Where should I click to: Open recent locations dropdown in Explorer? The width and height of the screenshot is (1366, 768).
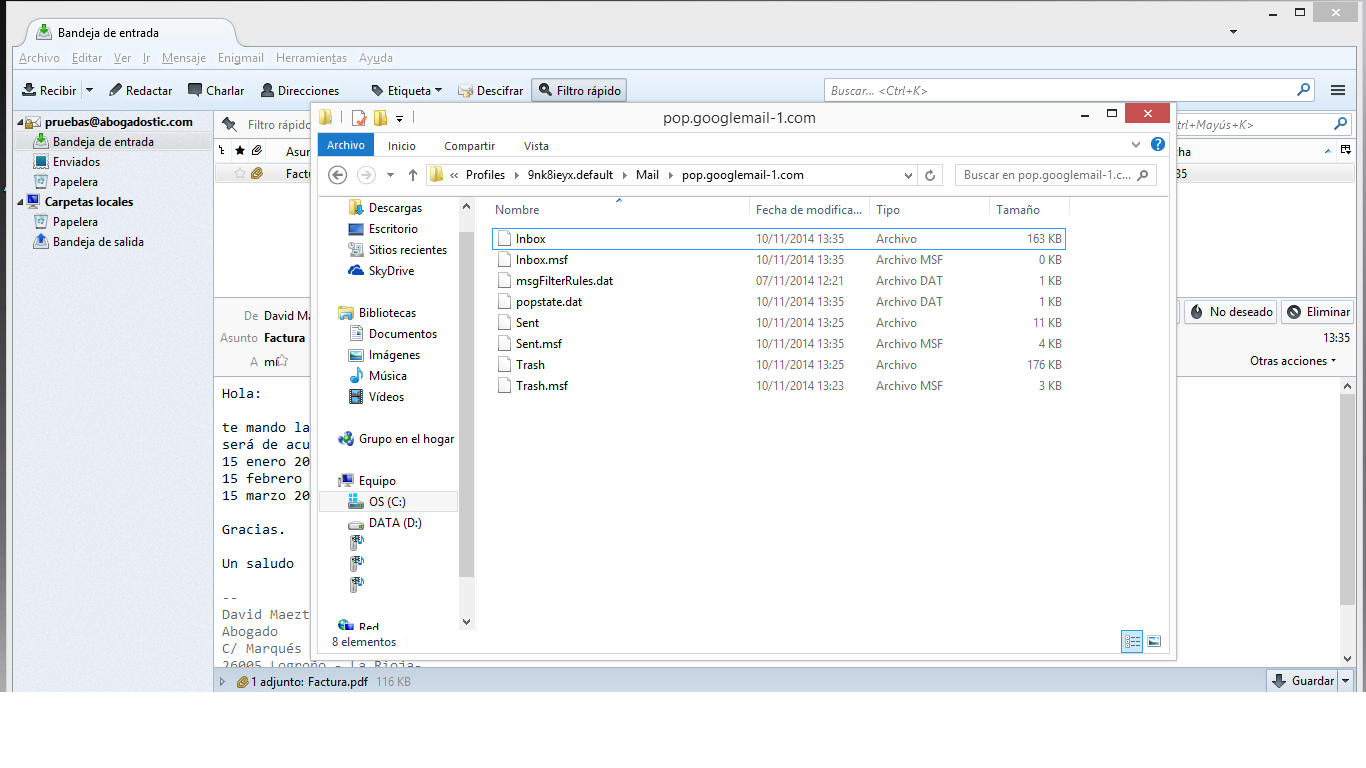tap(390, 175)
